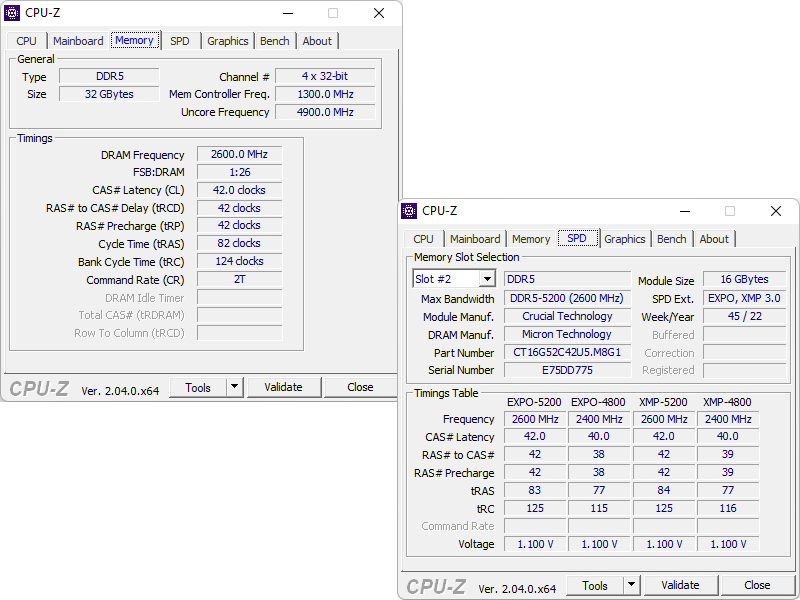Click the 4 x 32-bit Channel value
Screen dimensions: 800x600
325,76
